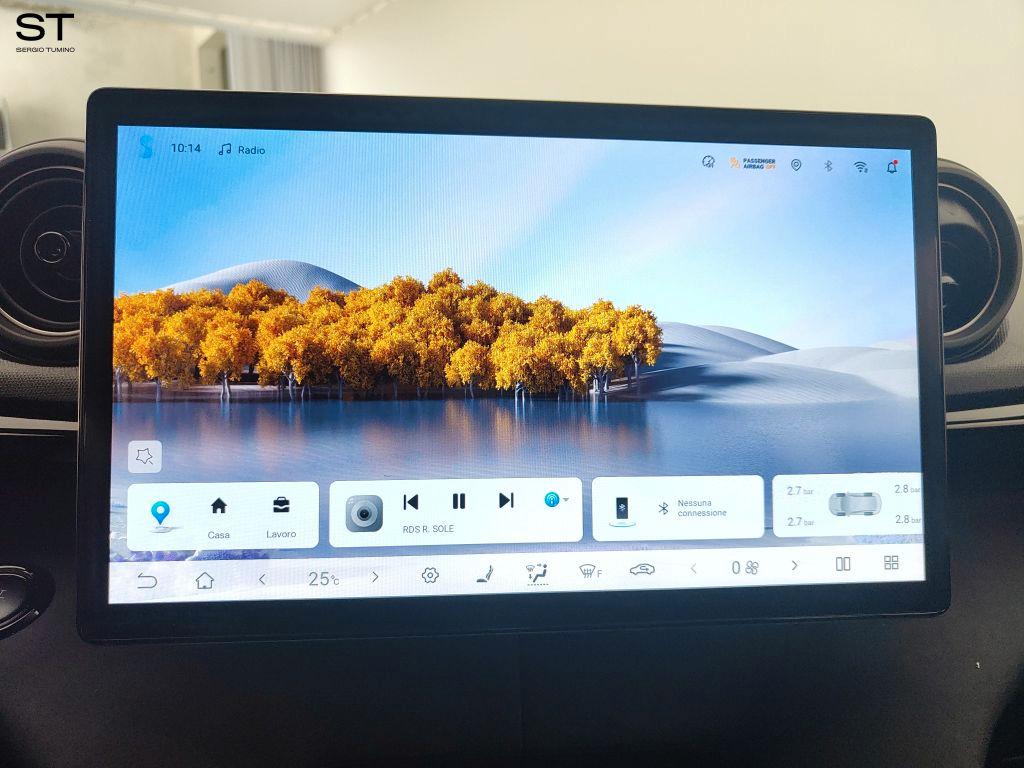Open seat adjustment icon
This screenshot has height=768, width=1024.
point(484,574)
